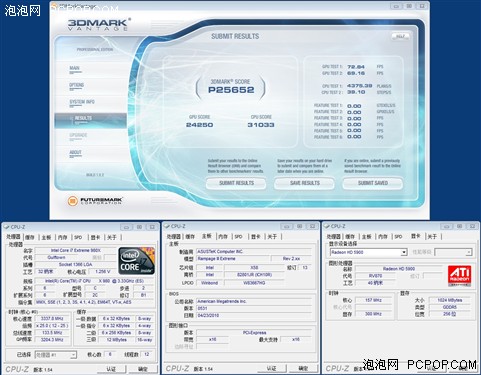This screenshot has width=481, height=375.
Task: Switch to 主板 tab in Radeon graphics CPU-Z window
Action: pos(367,237)
